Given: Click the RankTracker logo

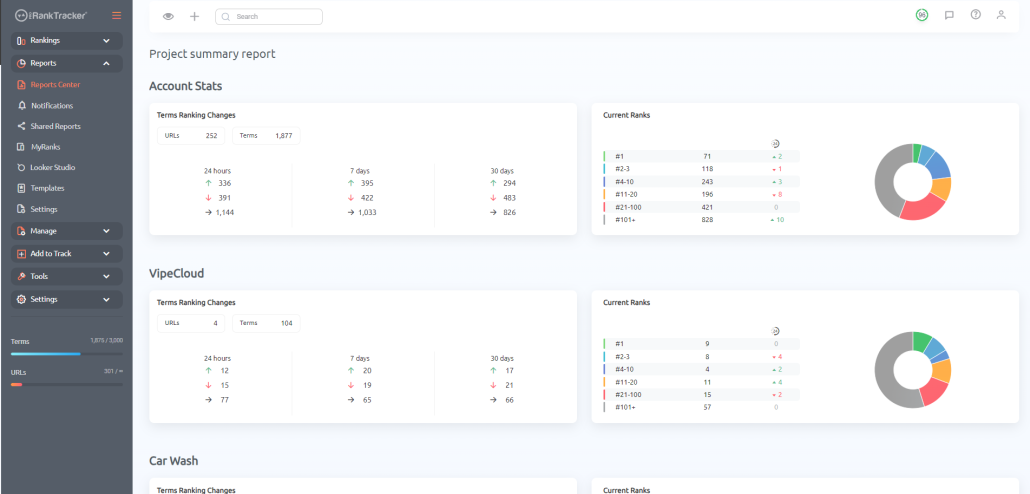Looking at the screenshot, I should pyautogui.click(x=51, y=14).
